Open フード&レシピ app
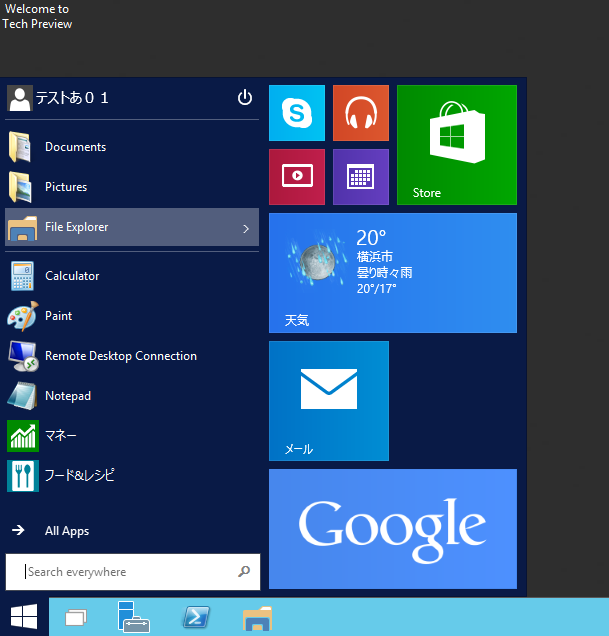This screenshot has height=636, width=609. [132, 476]
